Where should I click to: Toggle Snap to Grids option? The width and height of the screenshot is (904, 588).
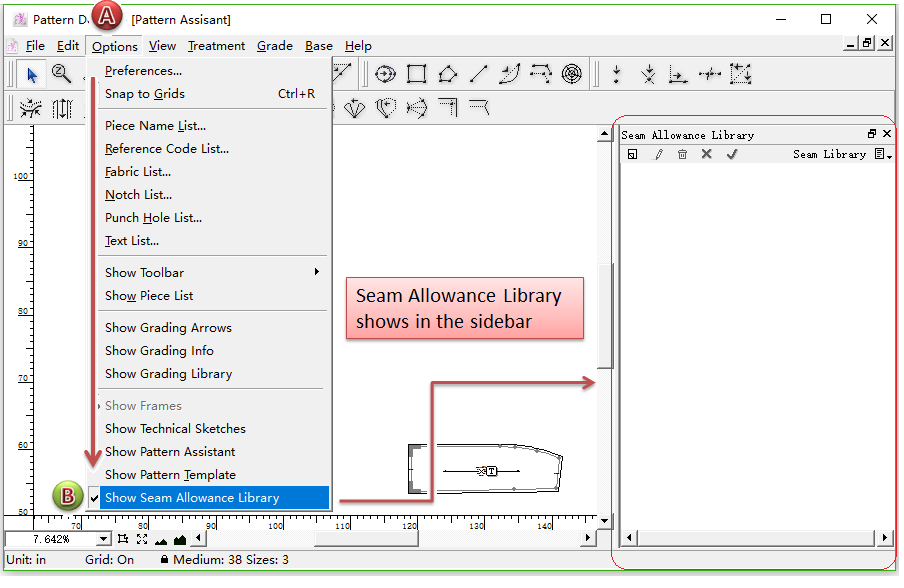(145, 94)
